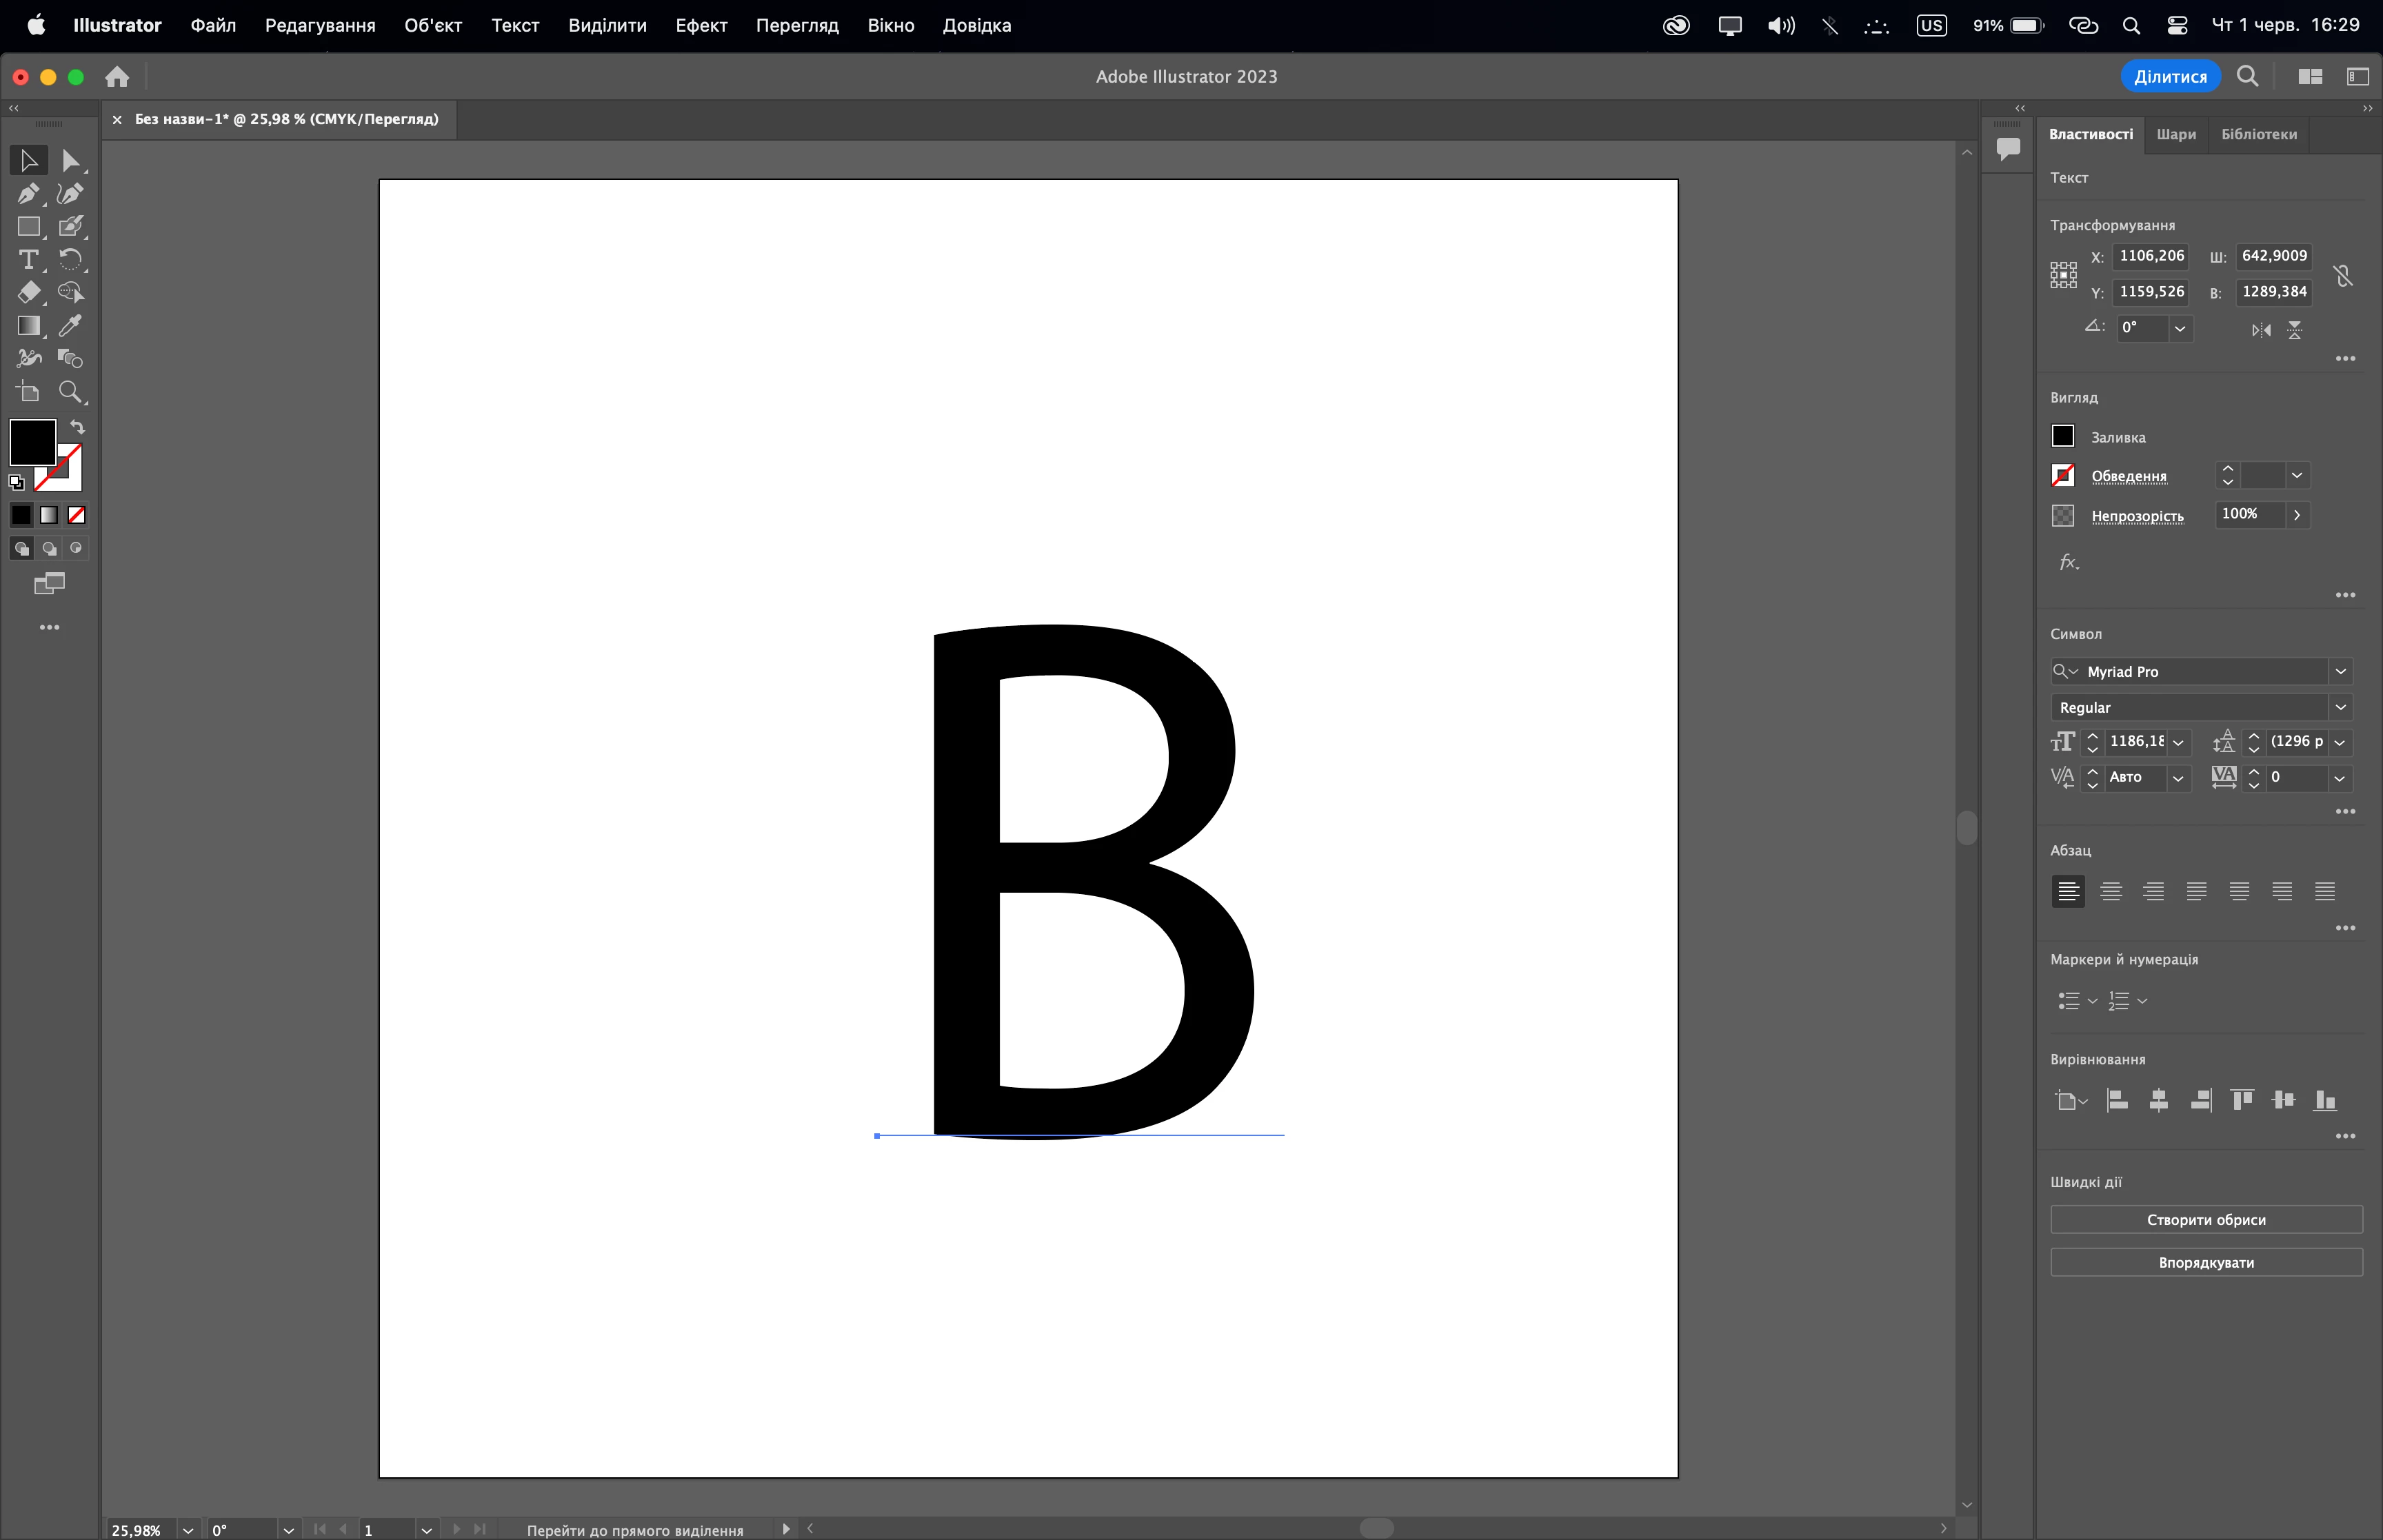This screenshot has width=2383, height=1540.
Task: Select the Eyedropper tool
Action: 70,325
